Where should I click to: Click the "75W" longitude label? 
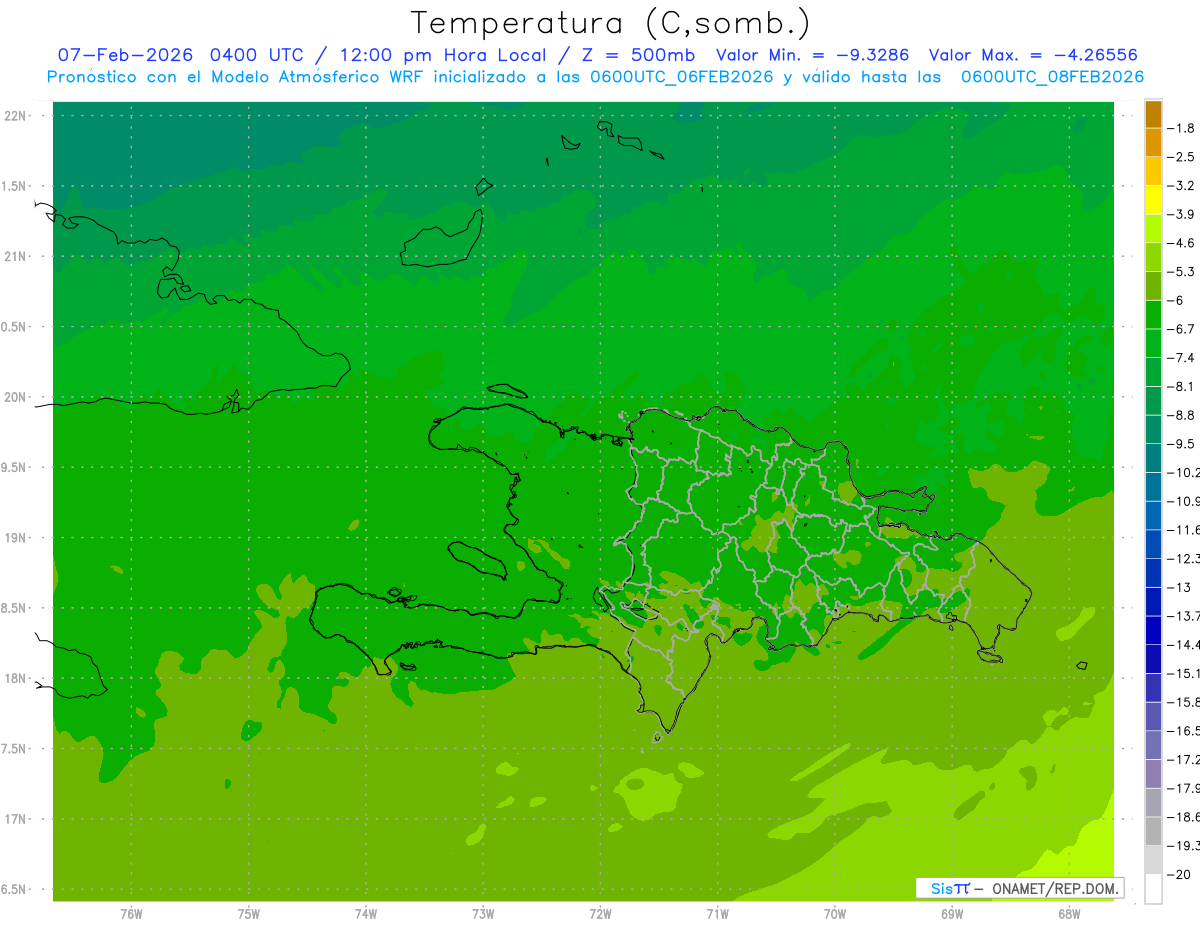[x=249, y=914]
